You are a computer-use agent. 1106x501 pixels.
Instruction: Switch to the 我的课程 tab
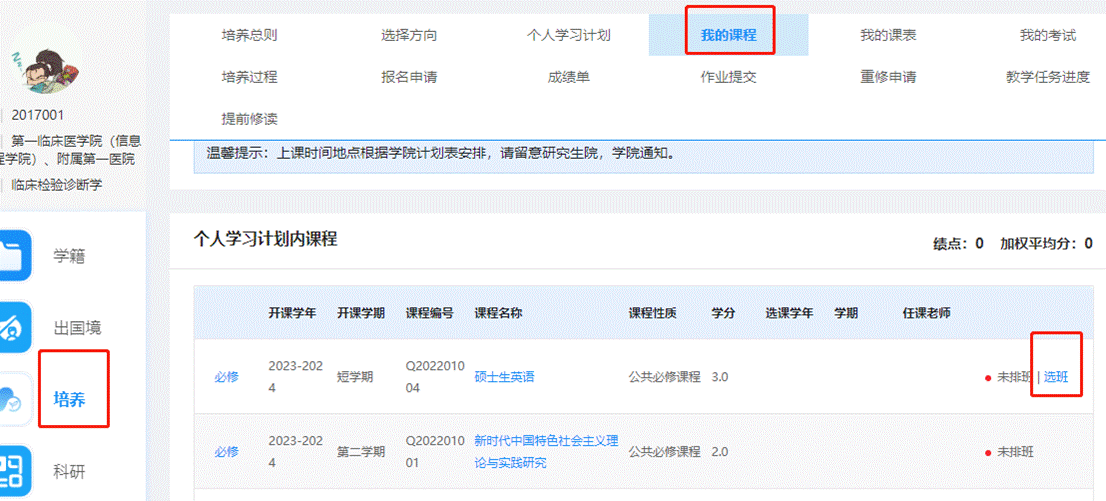tap(728, 35)
